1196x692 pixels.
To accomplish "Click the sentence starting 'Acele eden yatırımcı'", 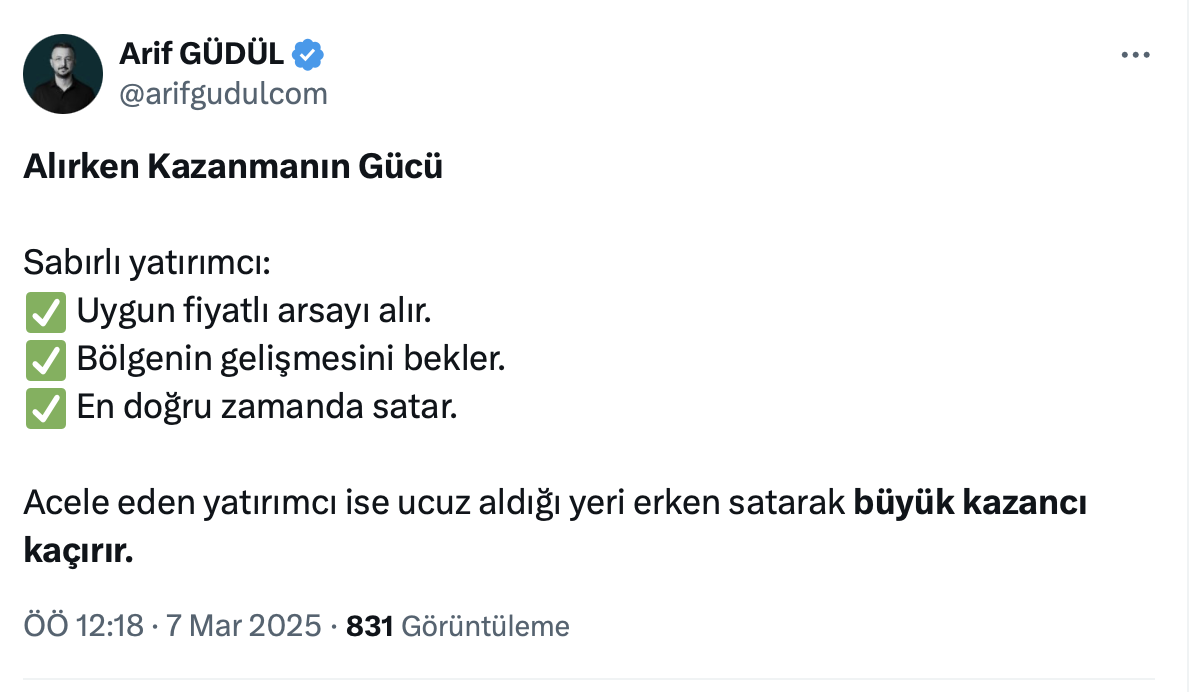I will (x=436, y=504).
